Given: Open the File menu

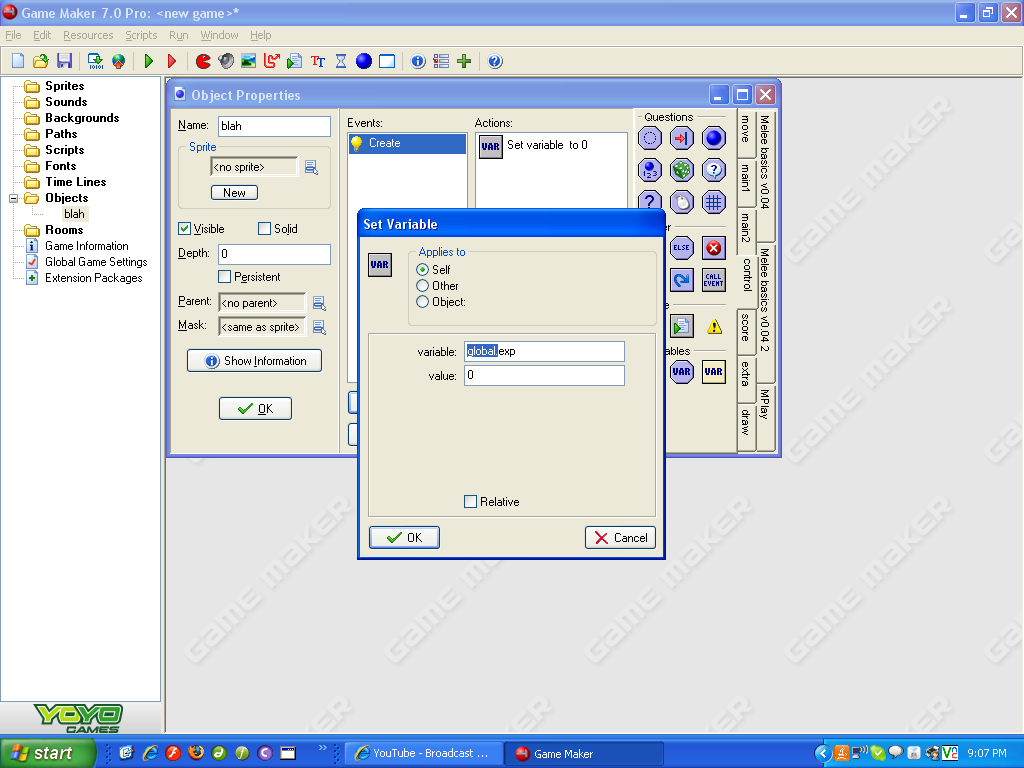Looking at the screenshot, I should [13, 35].
